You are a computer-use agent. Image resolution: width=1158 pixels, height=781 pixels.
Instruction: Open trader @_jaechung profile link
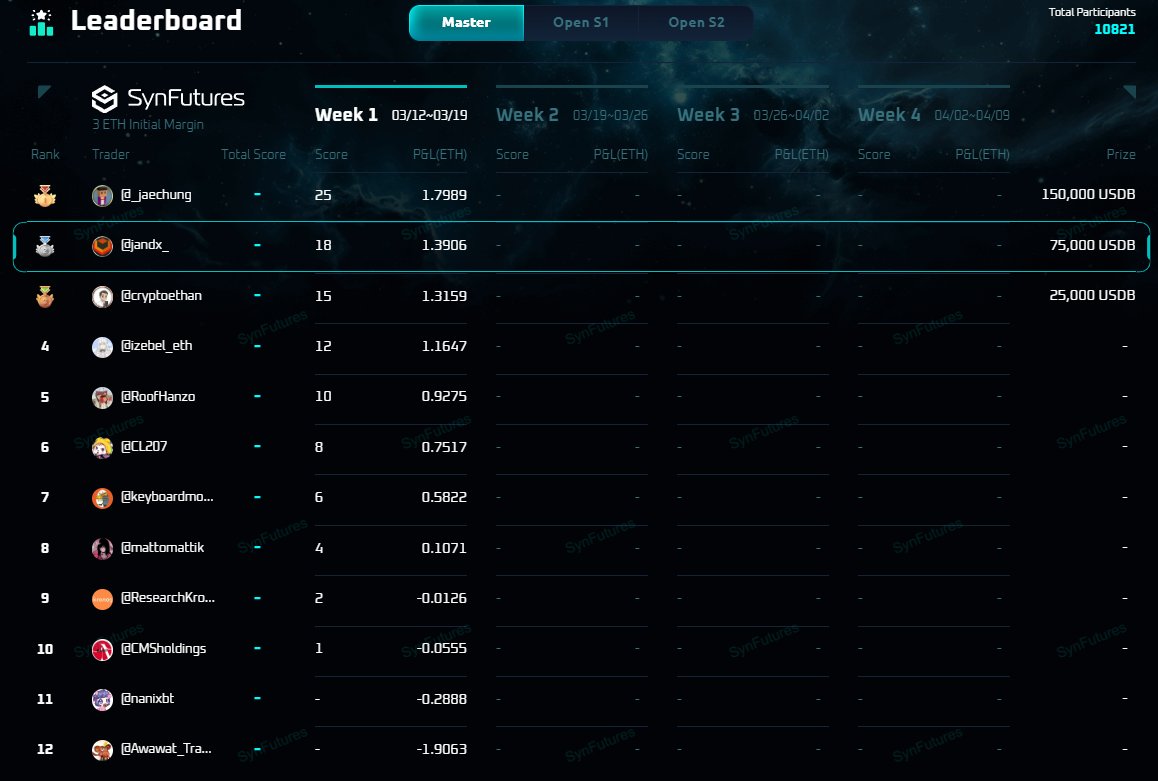coord(156,195)
